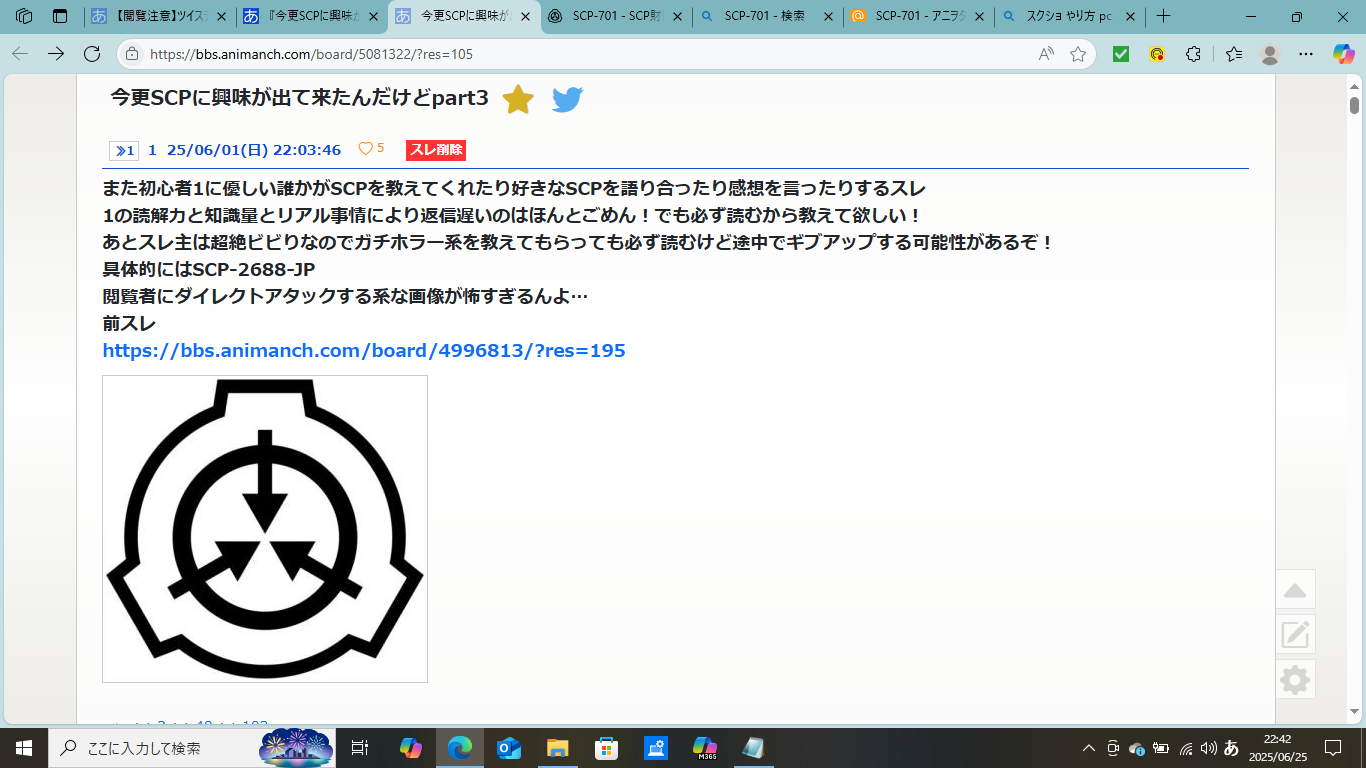Open the notification center icon
The width and height of the screenshot is (1366, 768).
(x=1333, y=748)
